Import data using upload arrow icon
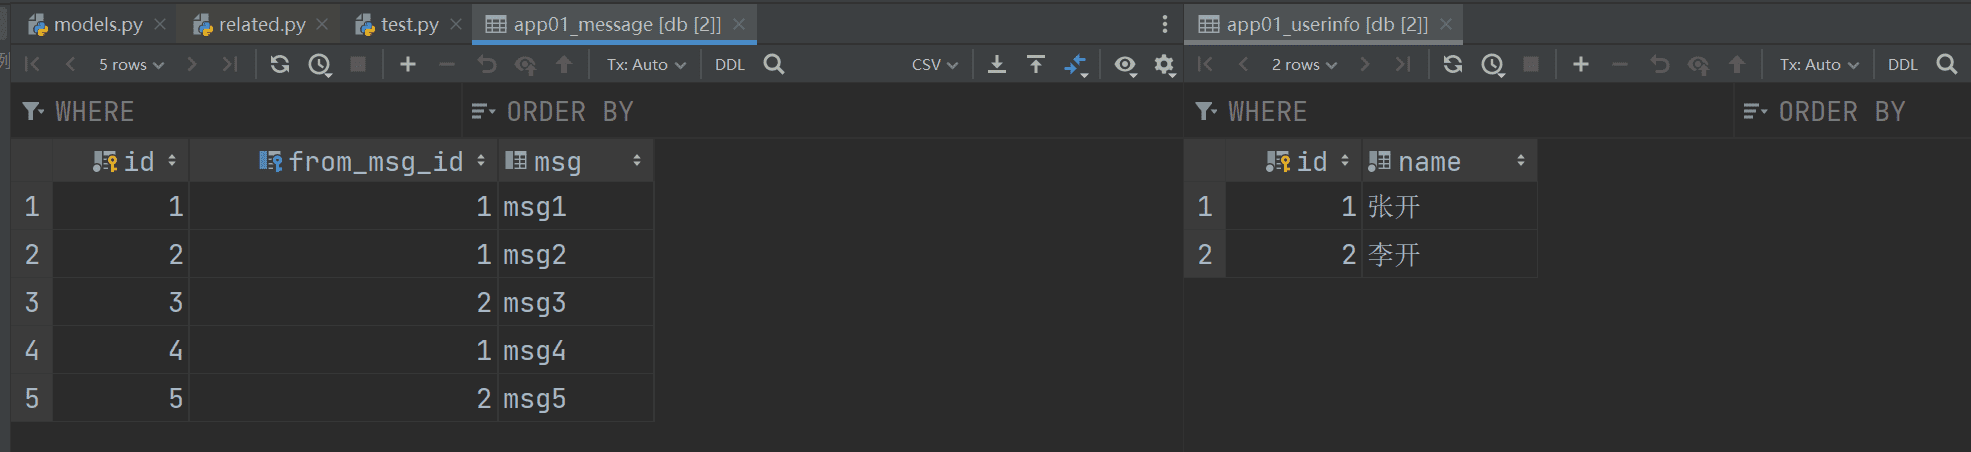Viewport: 1971px width, 452px height. click(x=1036, y=64)
